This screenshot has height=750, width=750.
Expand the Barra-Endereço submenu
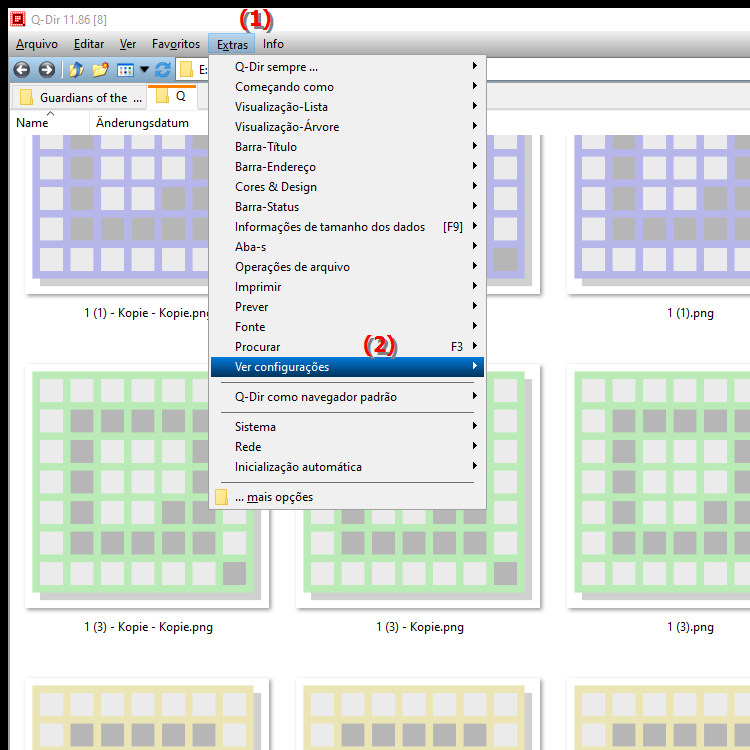(x=347, y=167)
